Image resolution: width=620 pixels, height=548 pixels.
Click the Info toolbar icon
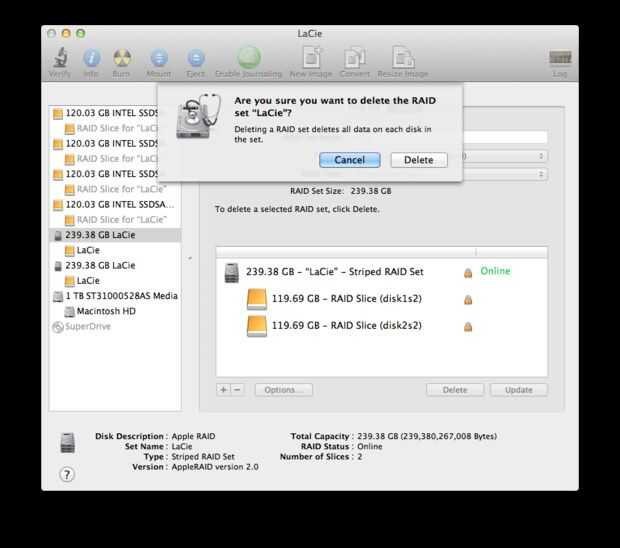click(91, 58)
